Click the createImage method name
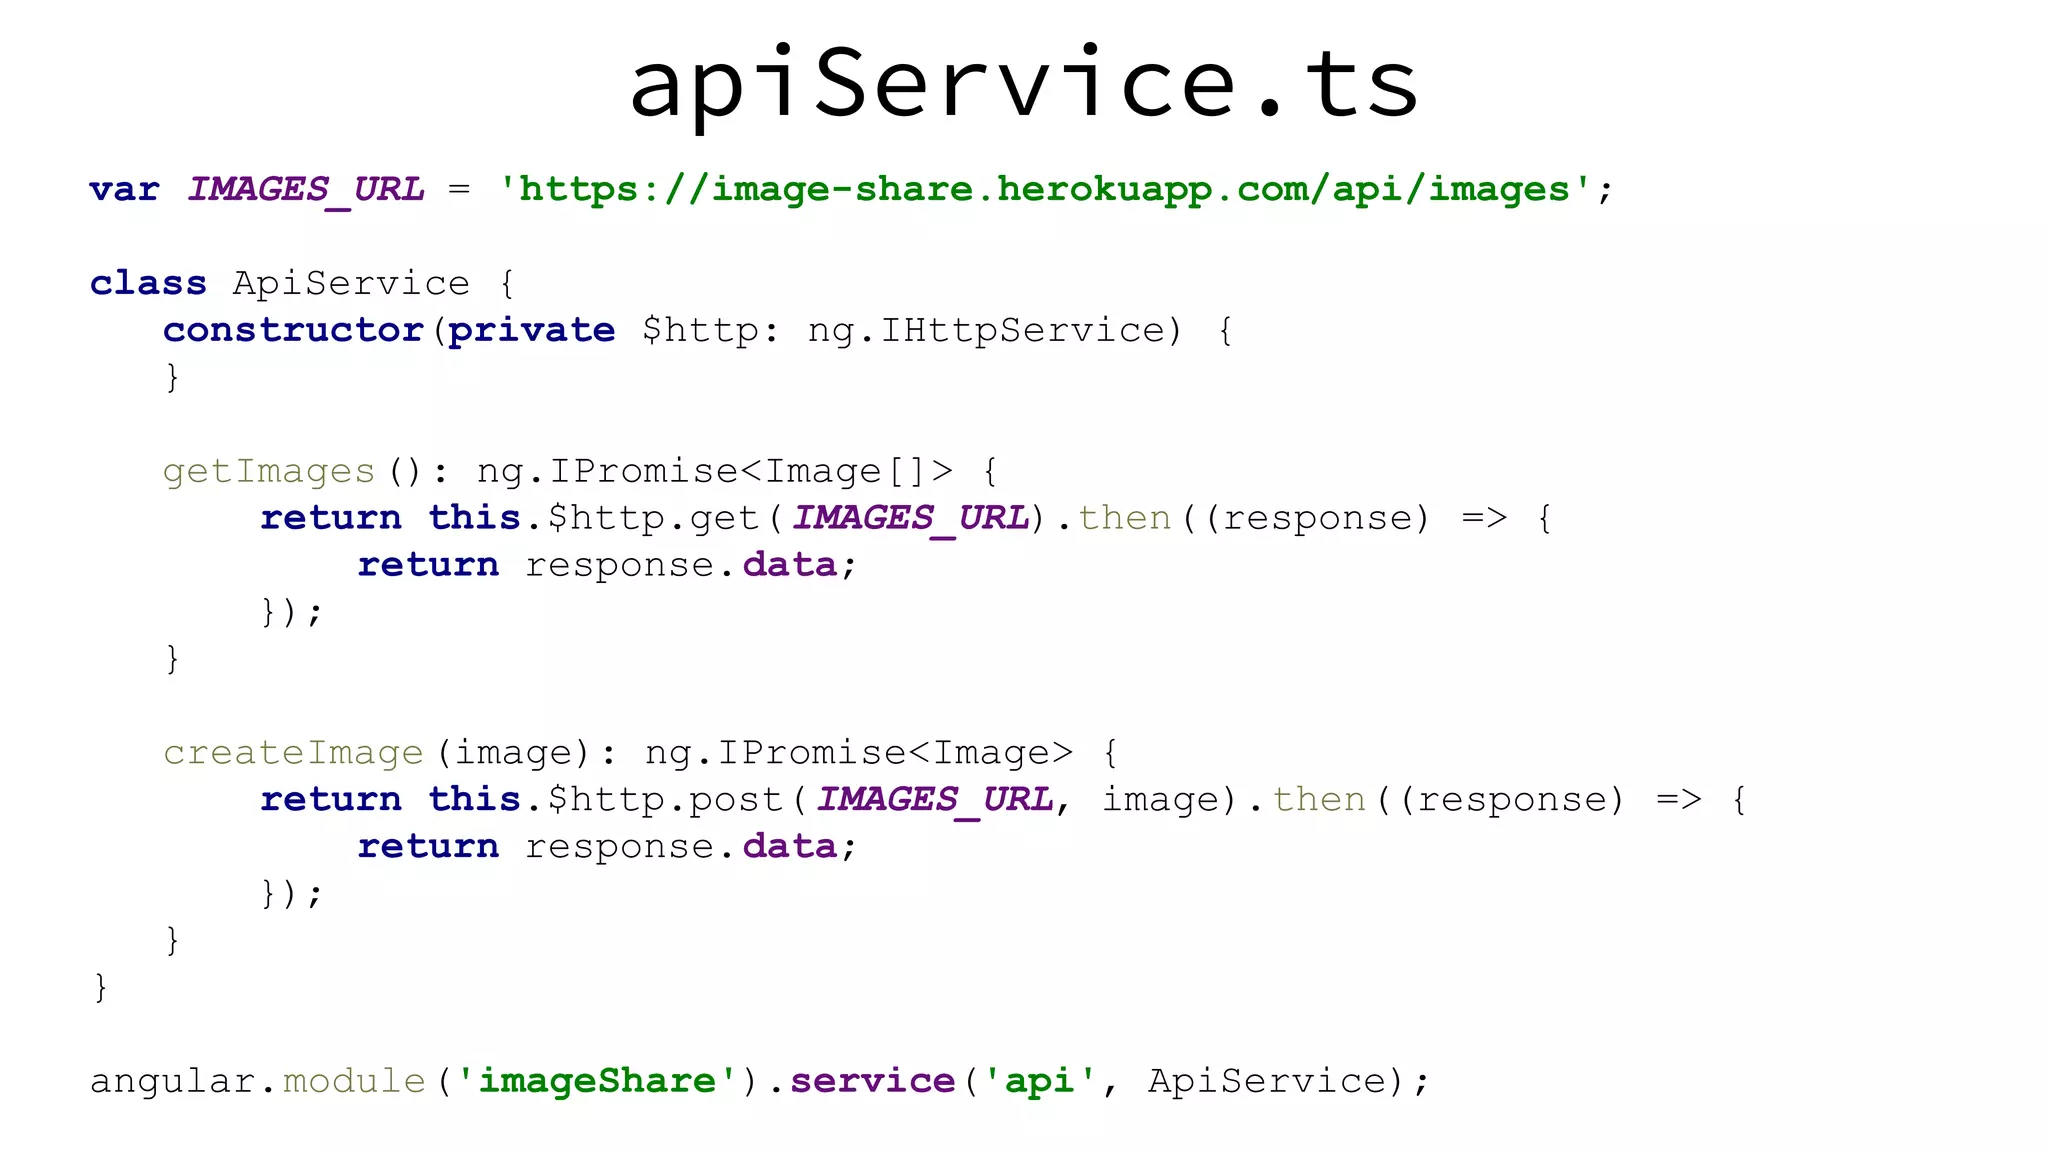This screenshot has width=2048, height=1152. pos(293,753)
